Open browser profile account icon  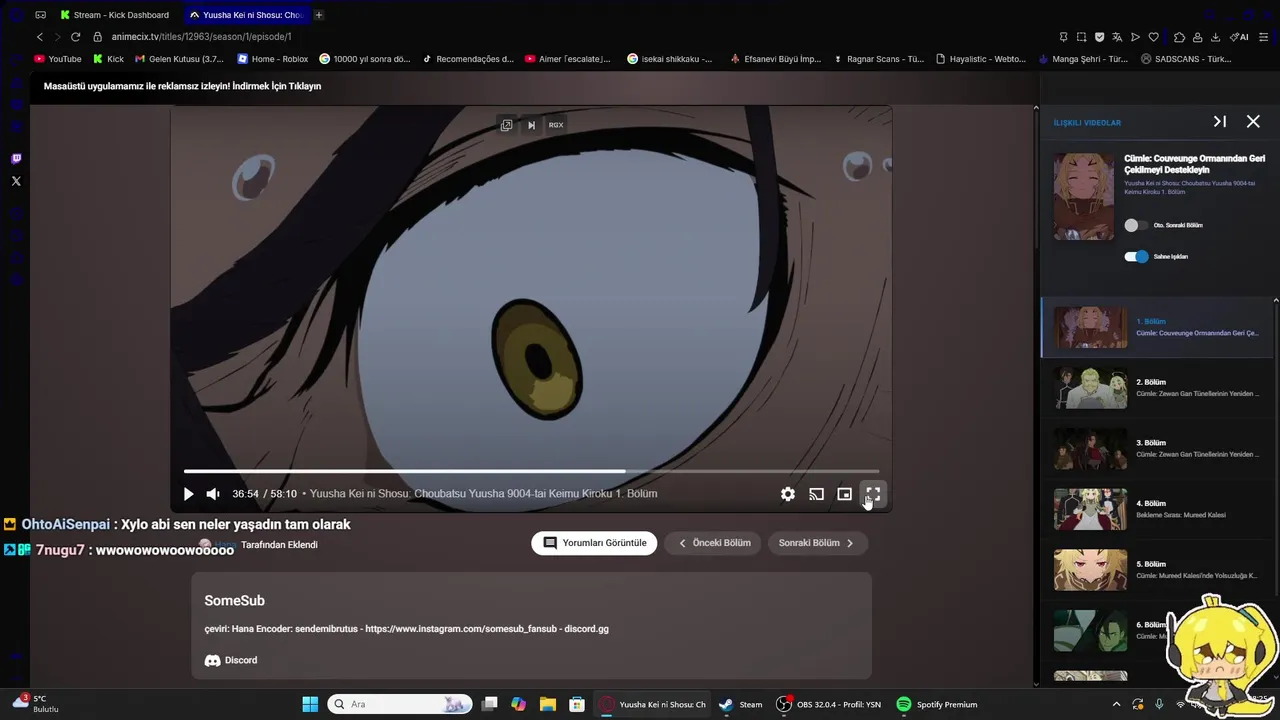click(1197, 37)
